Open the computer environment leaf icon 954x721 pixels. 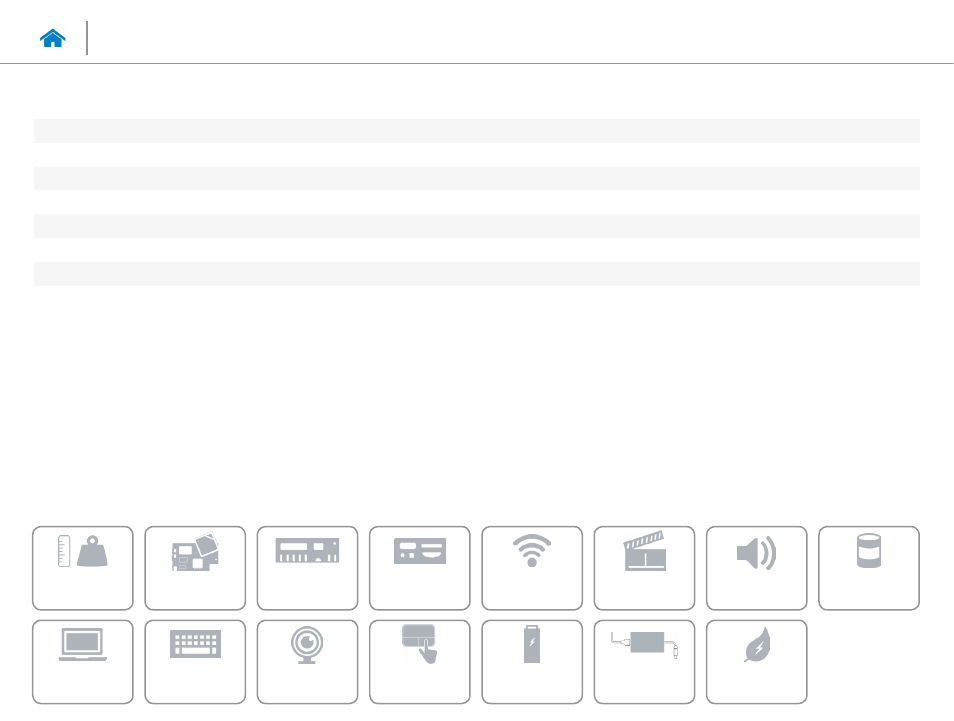click(755, 661)
